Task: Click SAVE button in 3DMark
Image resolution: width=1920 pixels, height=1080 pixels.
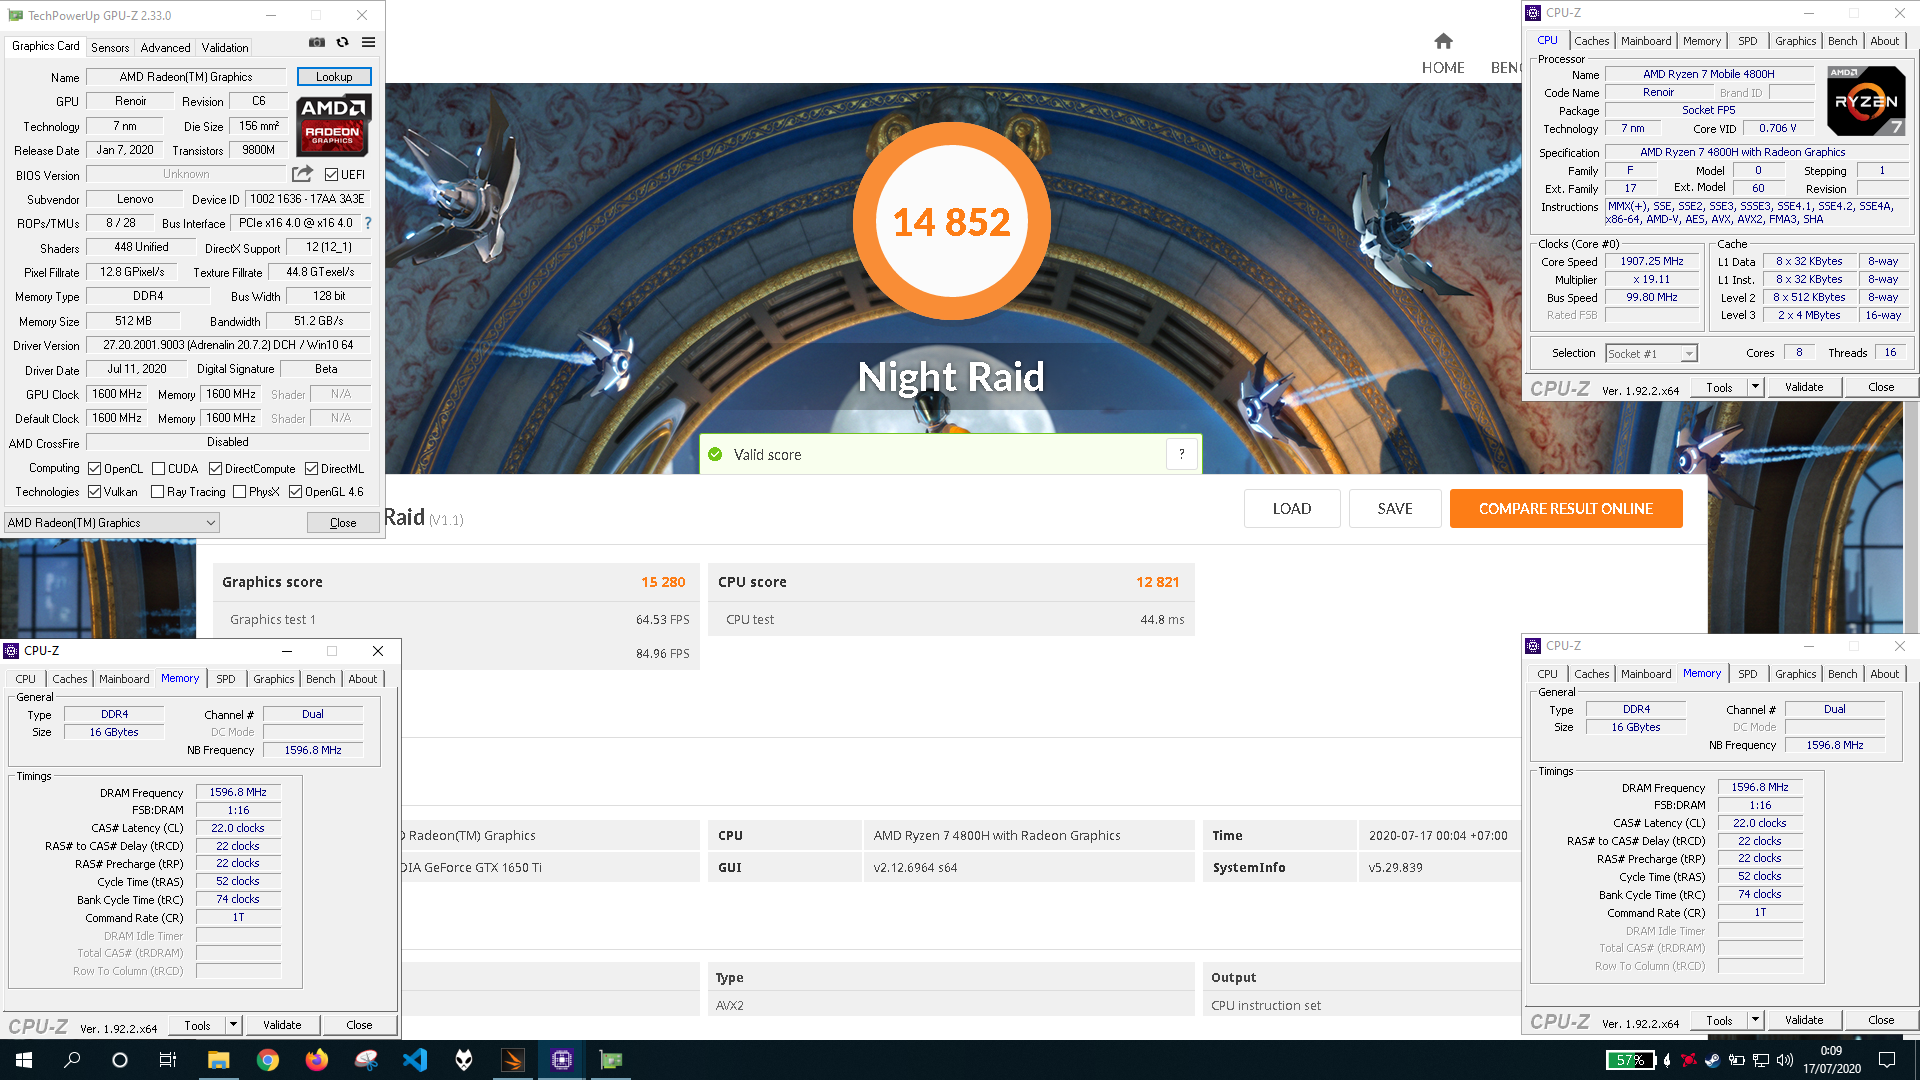Action: (x=1395, y=508)
